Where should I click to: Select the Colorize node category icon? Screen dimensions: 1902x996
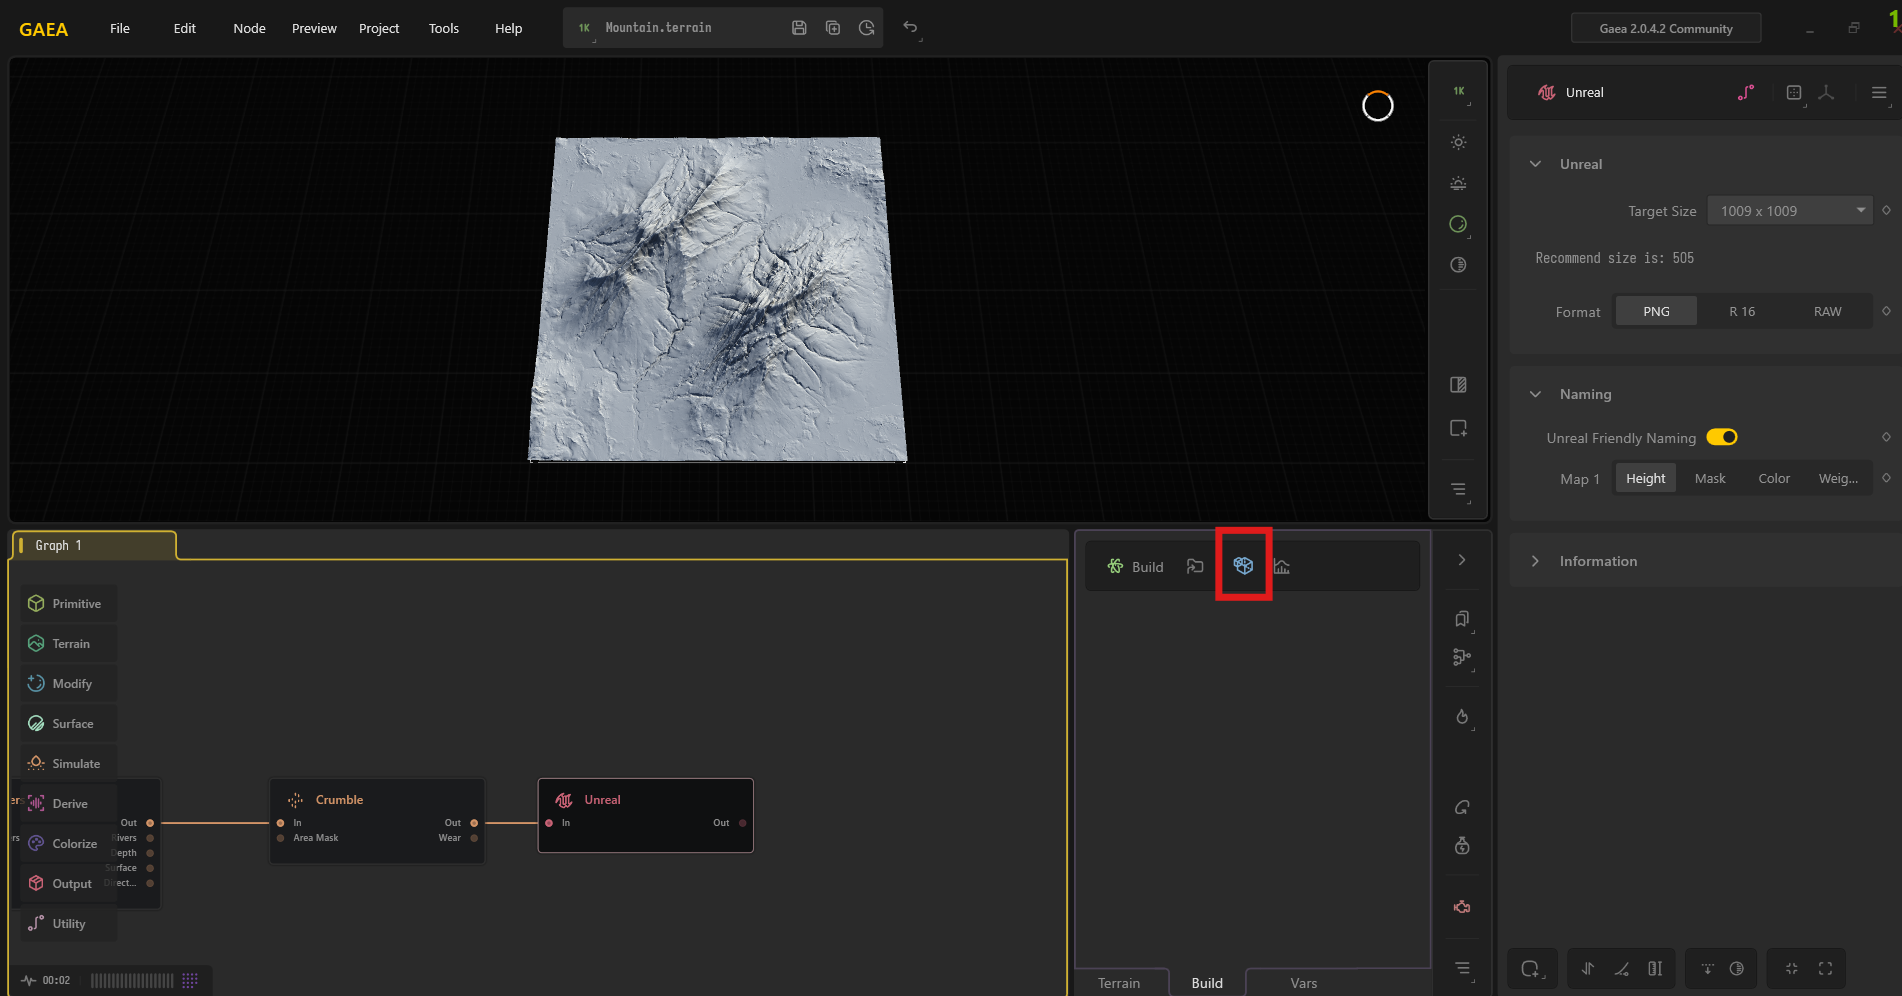37,843
